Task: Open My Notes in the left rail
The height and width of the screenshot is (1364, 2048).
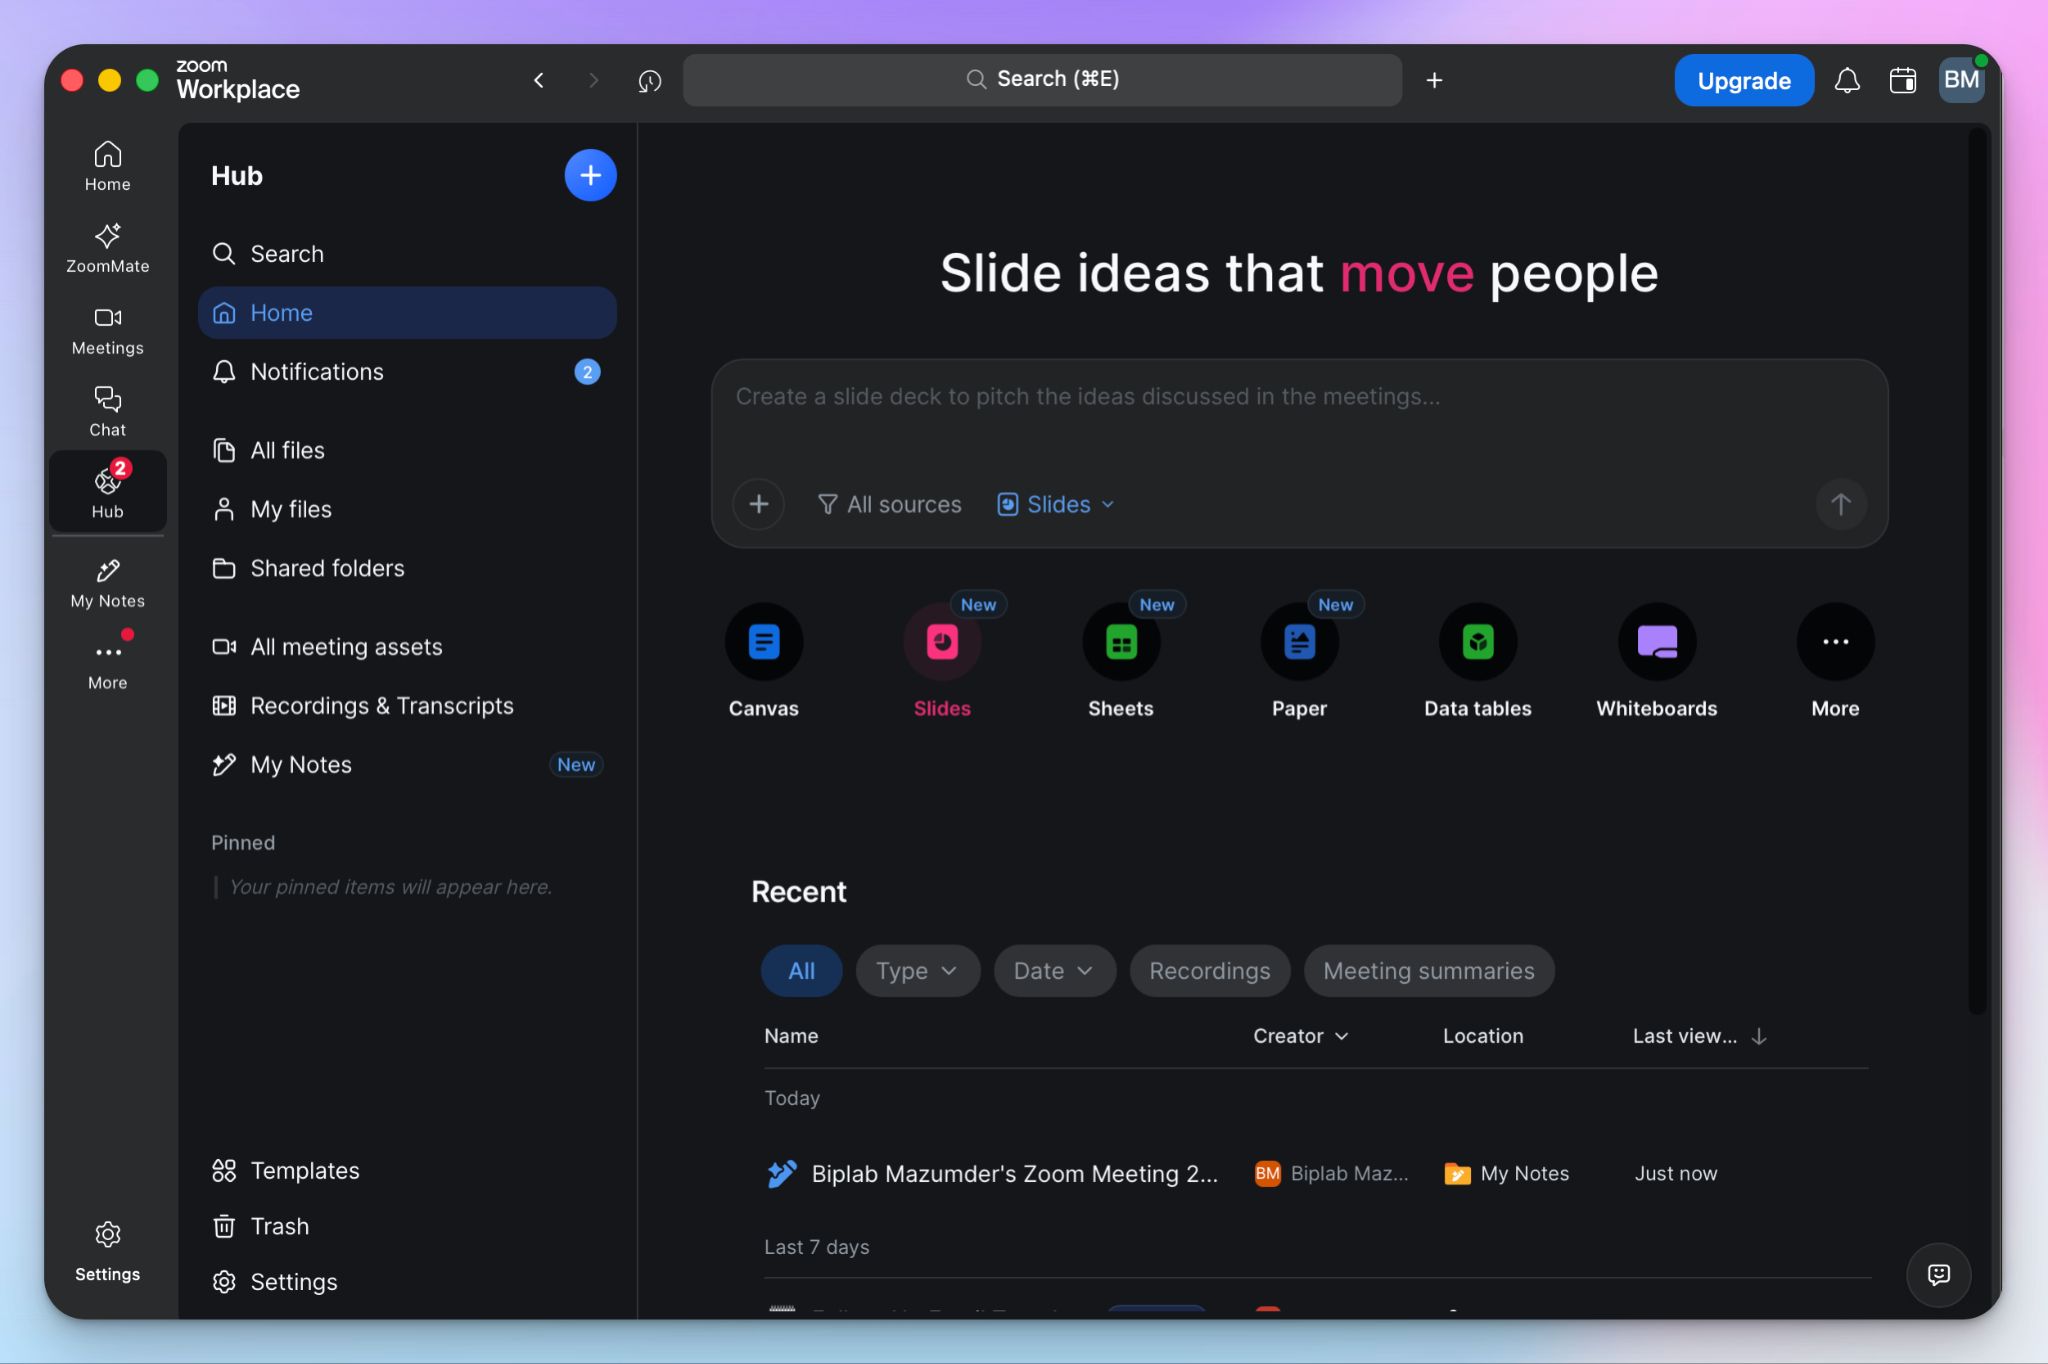Action: click(x=107, y=584)
